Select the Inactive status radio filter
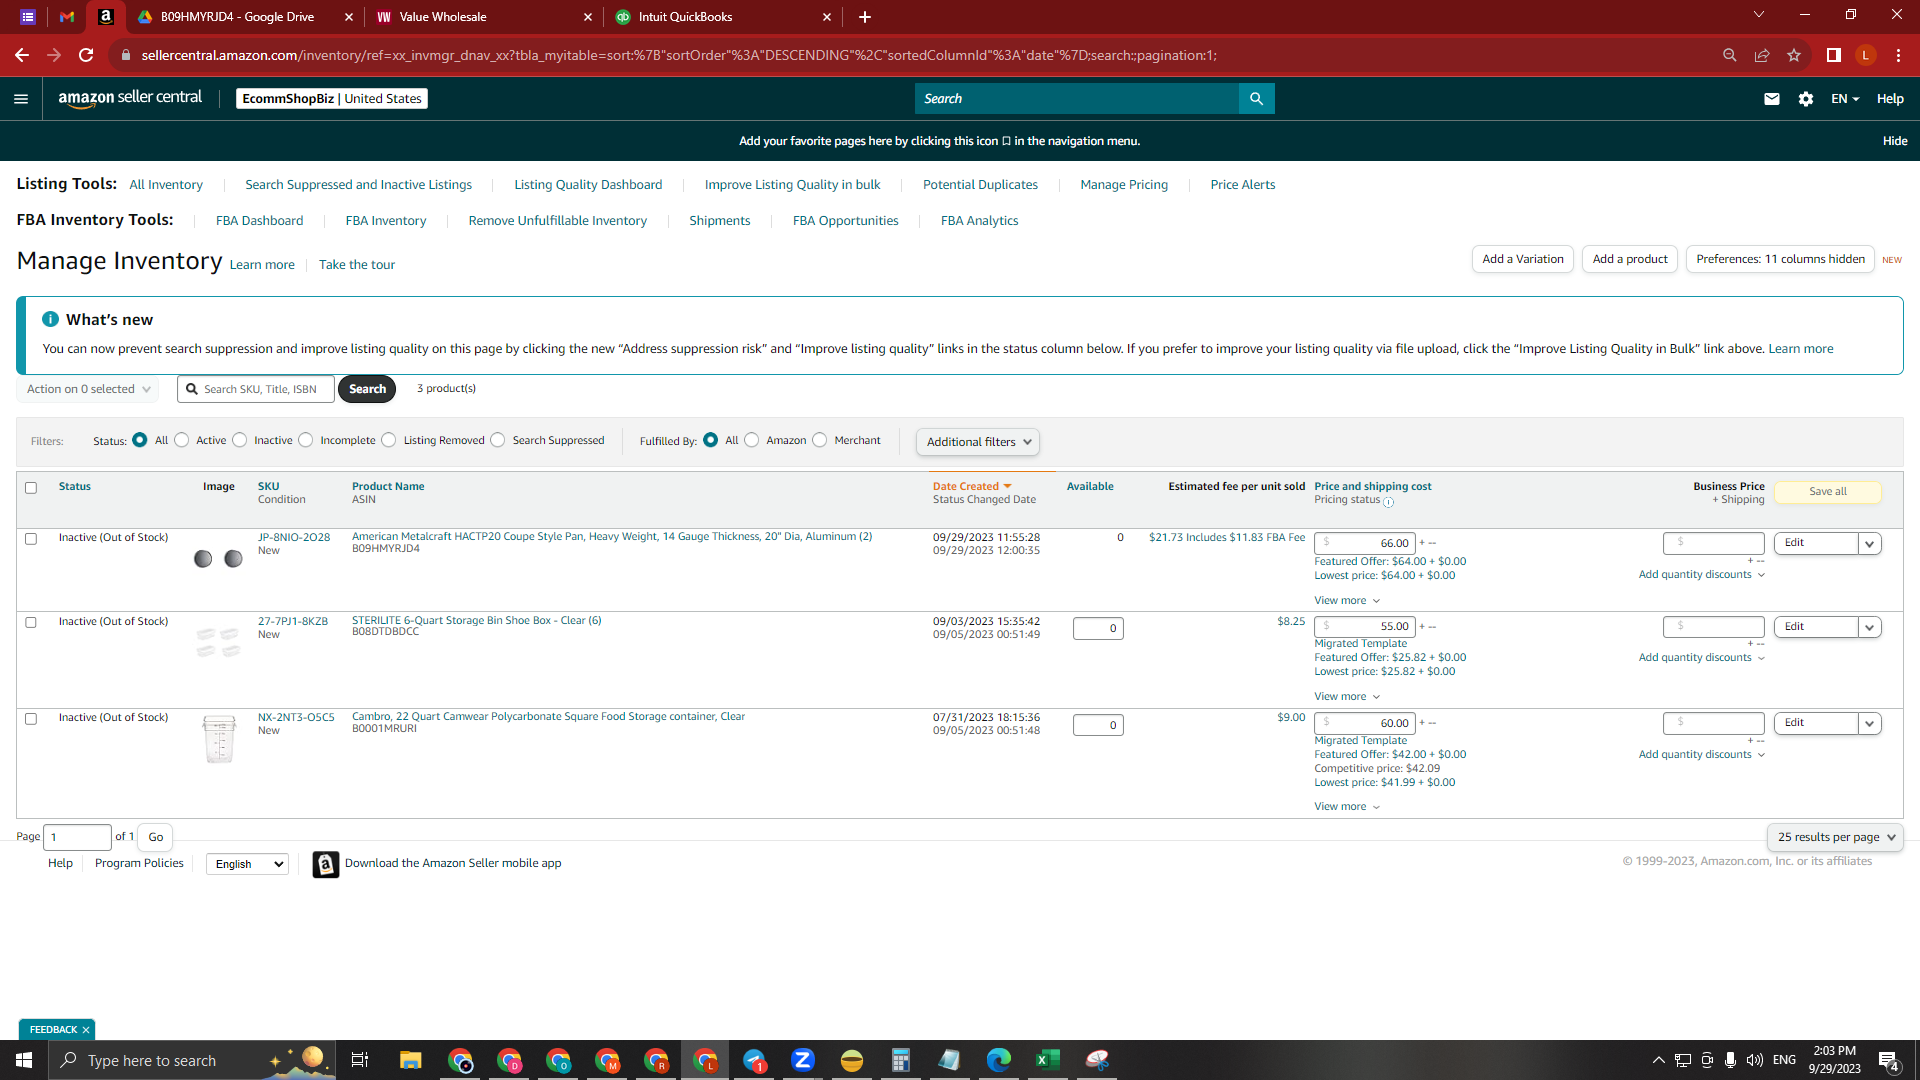1920x1080 pixels. (240, 440)
